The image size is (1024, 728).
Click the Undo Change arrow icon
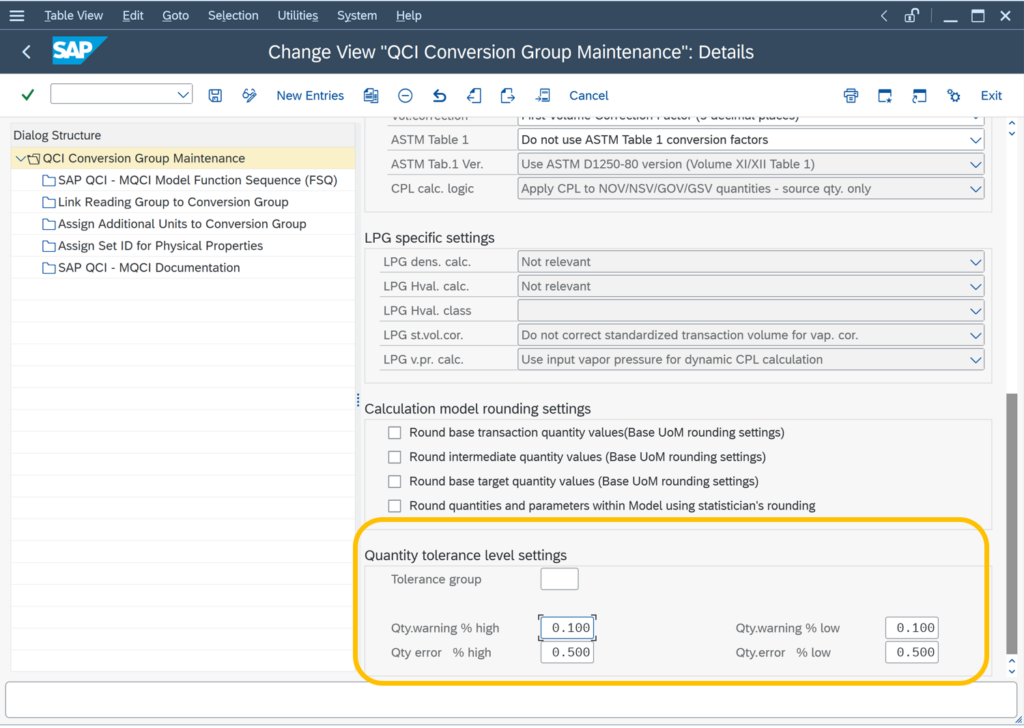440,95
